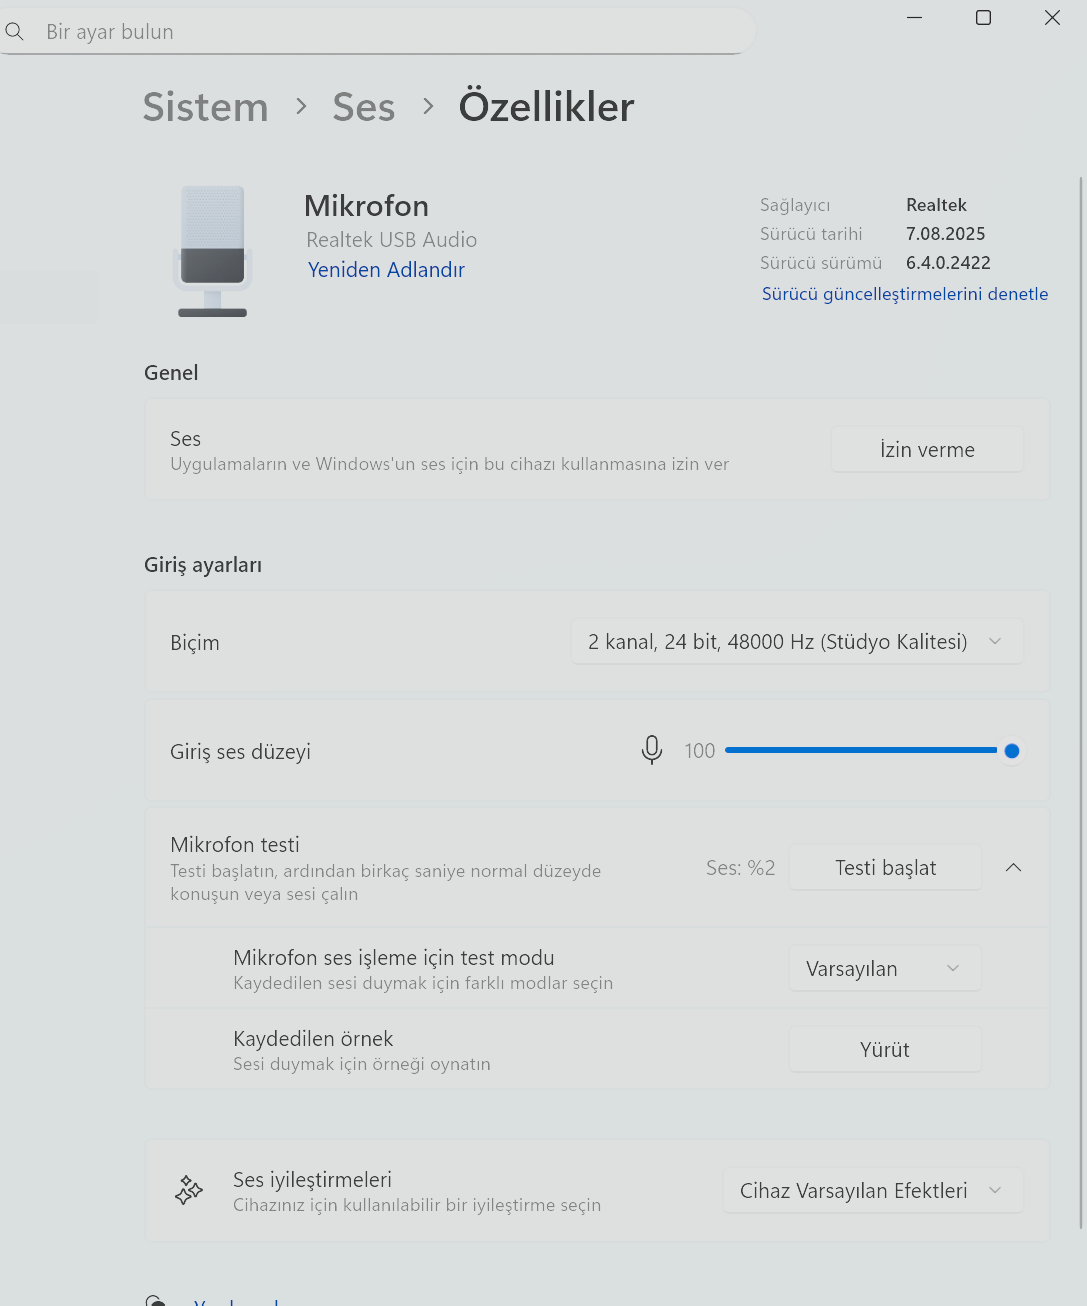Collapse the Mikrofon testi section

pos(1013,868)
